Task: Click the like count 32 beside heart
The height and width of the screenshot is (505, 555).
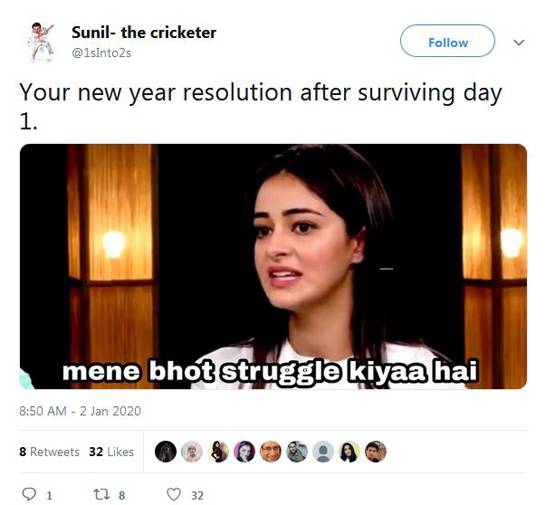Action: 198,495
